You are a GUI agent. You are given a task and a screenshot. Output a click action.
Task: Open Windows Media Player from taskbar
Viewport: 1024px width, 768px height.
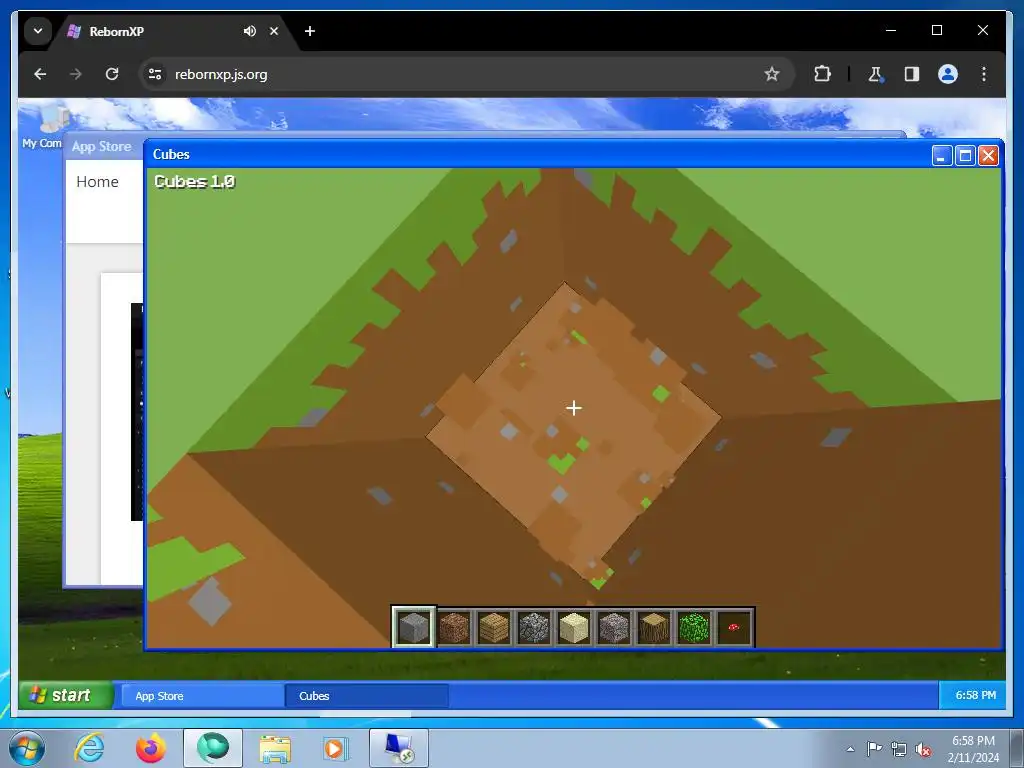336,748
